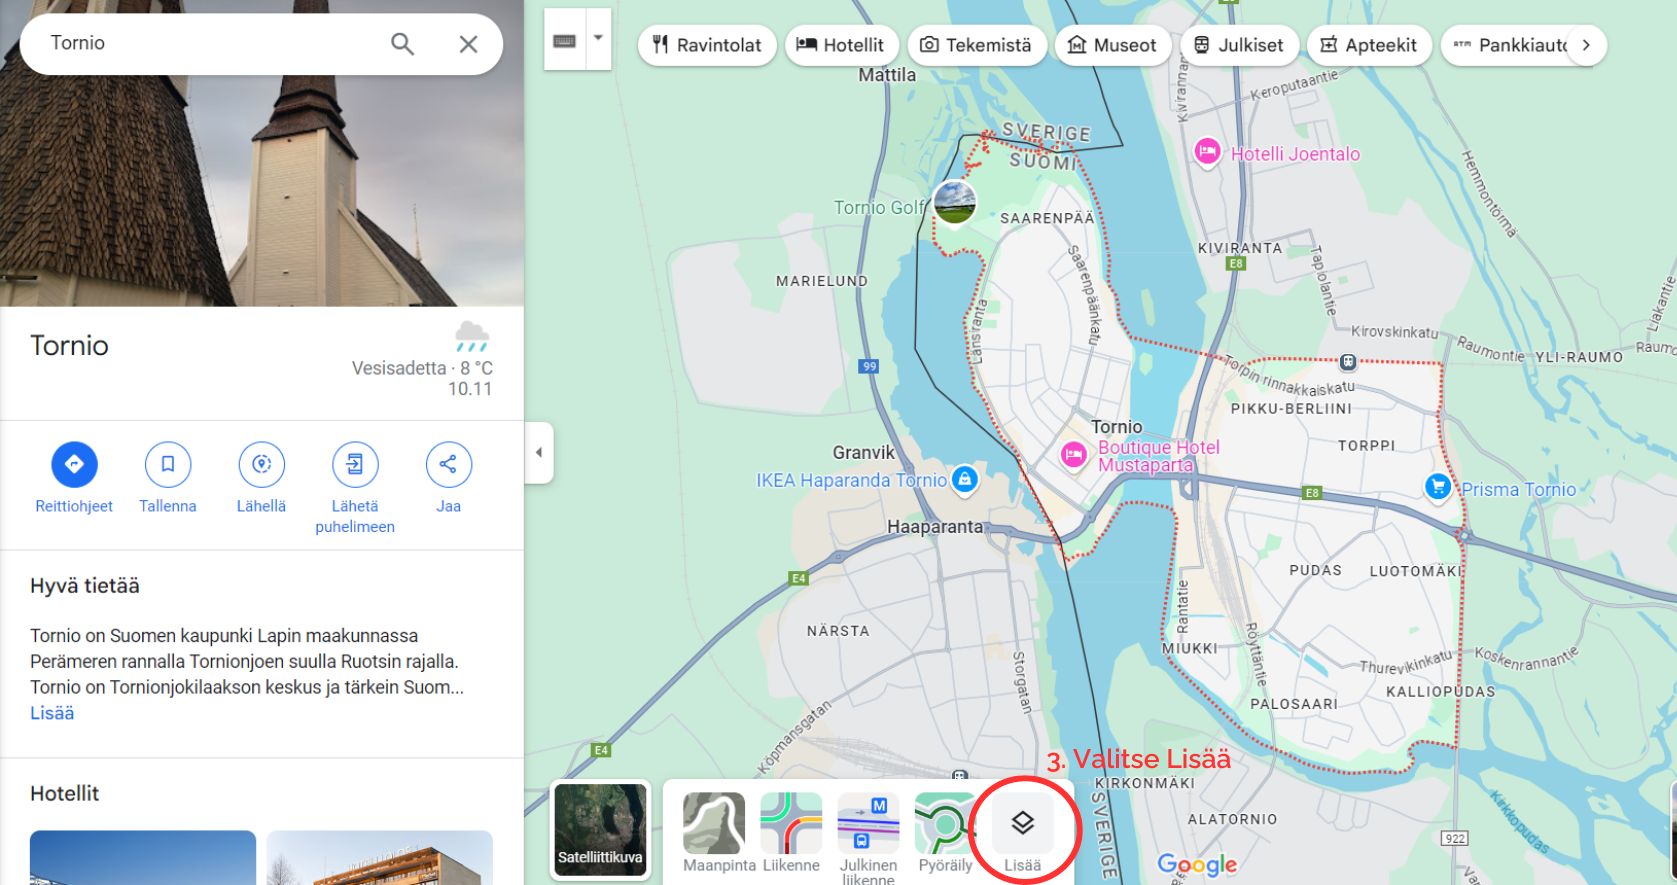The height and width of the screenshot is (885, 1677).
Task: Click the Pikku-Berliini neighbourhood label
Action: (x=1291, y=409)
